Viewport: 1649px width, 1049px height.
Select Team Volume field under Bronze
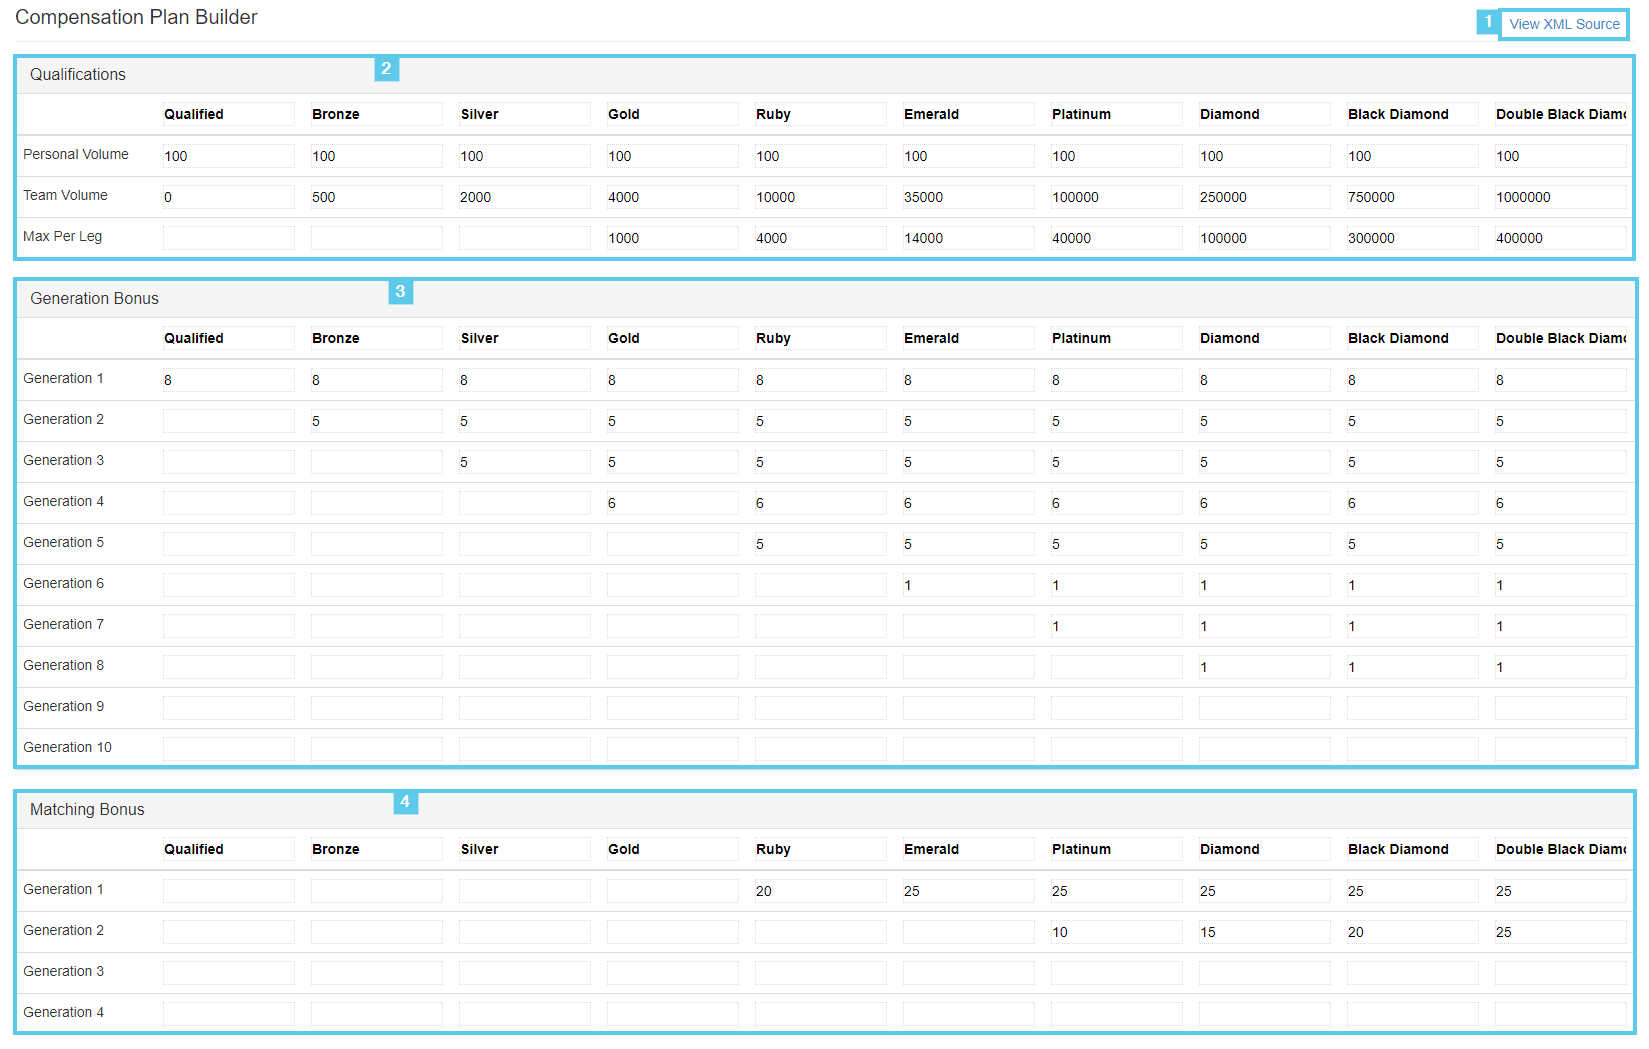[x=377, y=197]
